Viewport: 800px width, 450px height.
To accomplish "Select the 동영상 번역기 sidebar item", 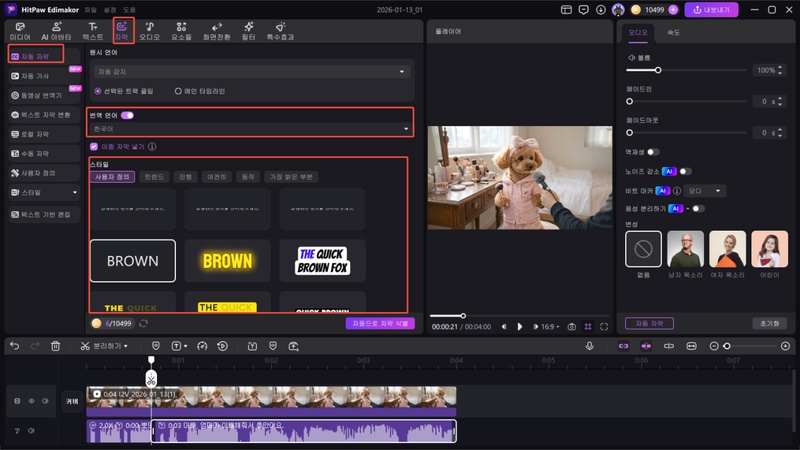I will (x=44, y=95).
